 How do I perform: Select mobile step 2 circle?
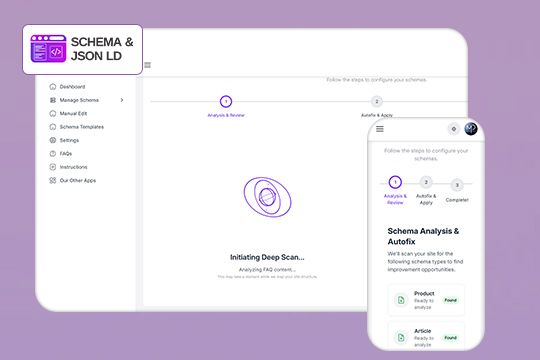tap(426, 182)
